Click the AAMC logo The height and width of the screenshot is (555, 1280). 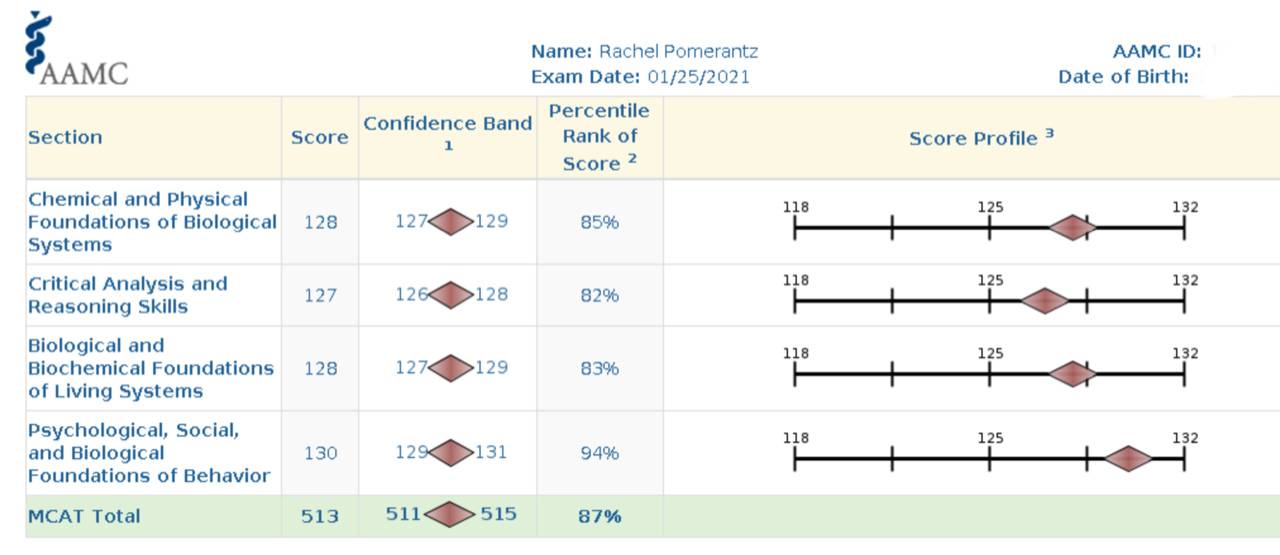click(x=76, y=48)
